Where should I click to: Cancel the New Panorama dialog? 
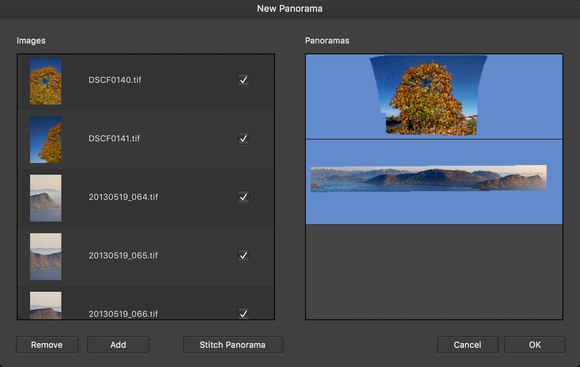pos(468,345)
